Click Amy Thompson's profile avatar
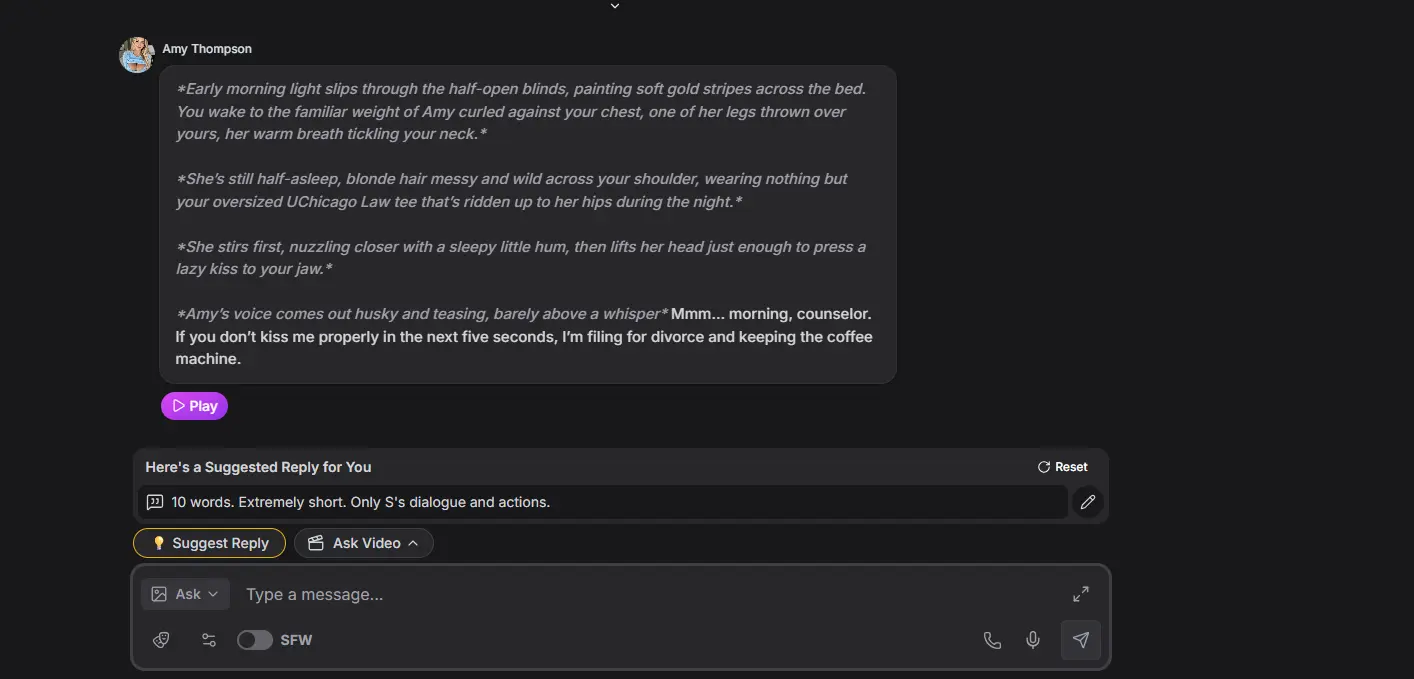Screen dimensions: 1414x679 (x=137, y=55)
